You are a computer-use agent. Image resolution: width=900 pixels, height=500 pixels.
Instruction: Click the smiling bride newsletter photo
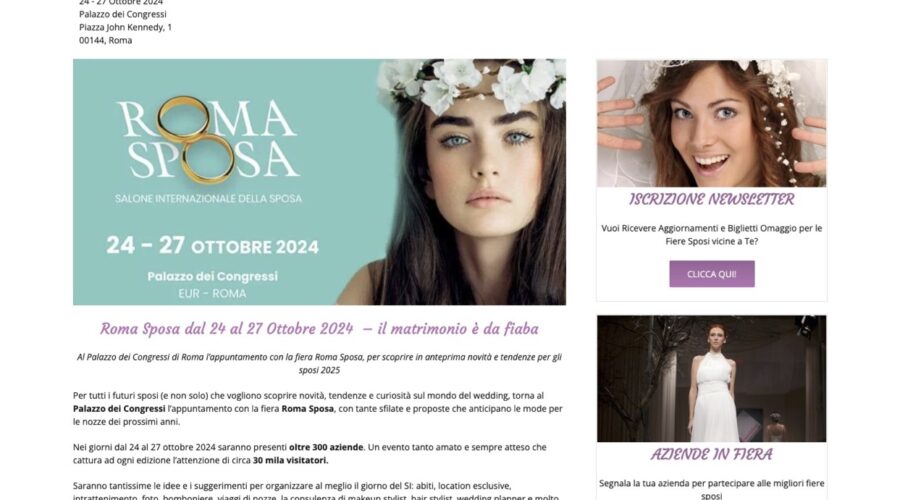click(711, 123)
